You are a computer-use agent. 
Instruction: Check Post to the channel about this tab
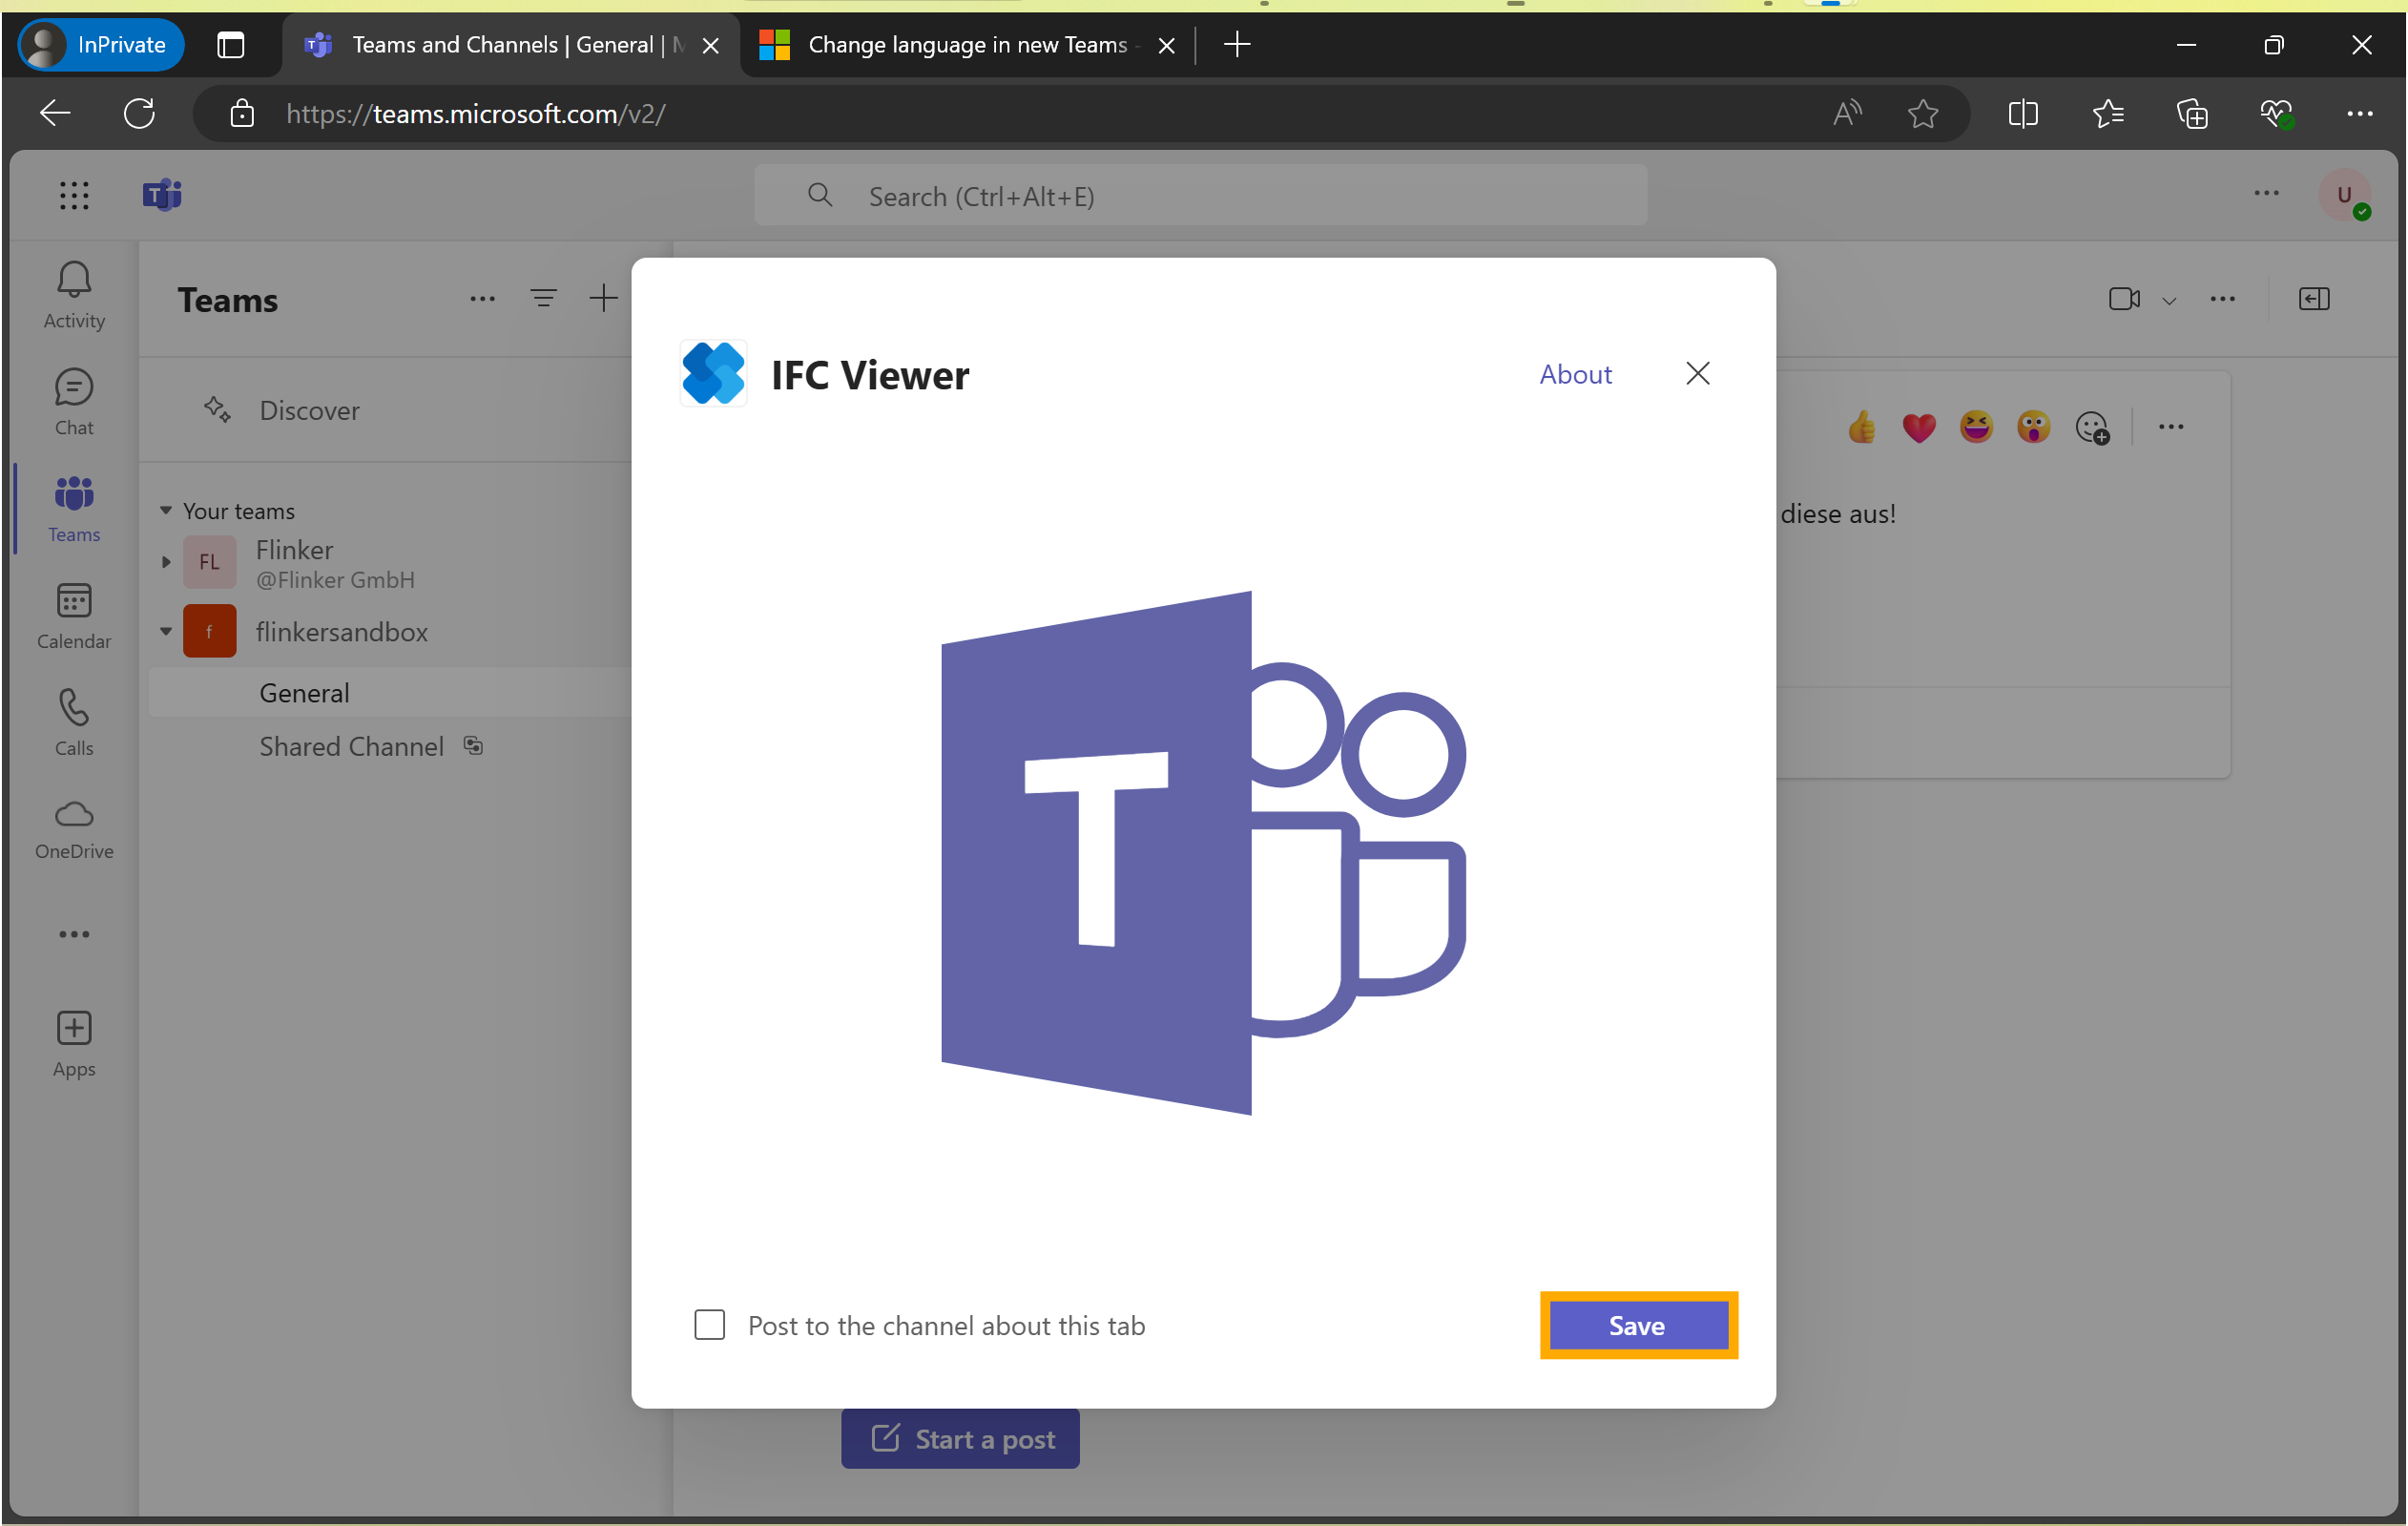710,1325
